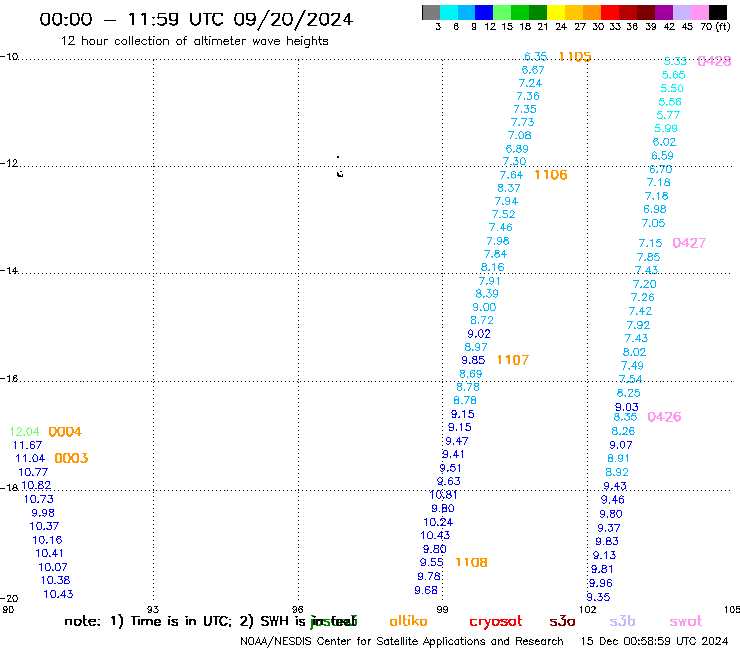740x650 pixels.
Task: Click the wave height value 7.92
Action: pyautogui.click(x=639, y=325)
